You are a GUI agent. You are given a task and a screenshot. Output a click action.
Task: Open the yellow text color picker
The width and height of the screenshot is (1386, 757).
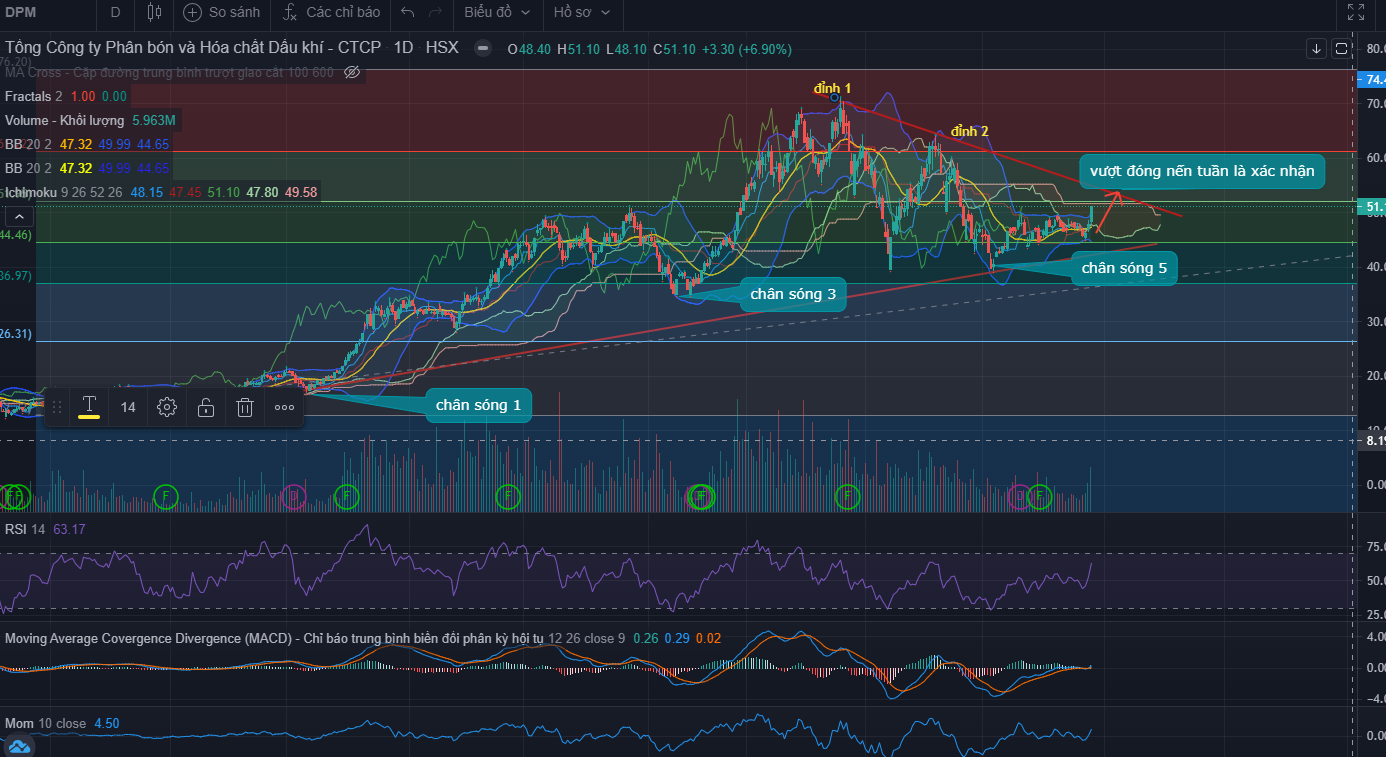tap(89, 407)
